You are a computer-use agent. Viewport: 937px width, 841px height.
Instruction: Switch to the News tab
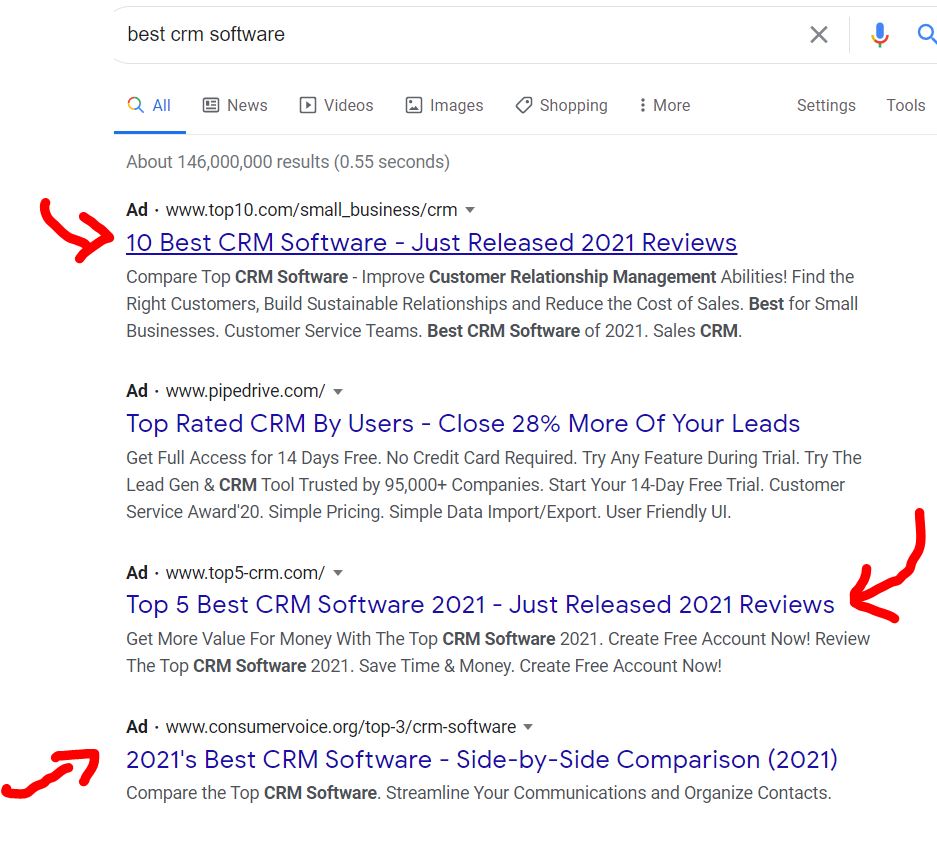coord(235,106)
